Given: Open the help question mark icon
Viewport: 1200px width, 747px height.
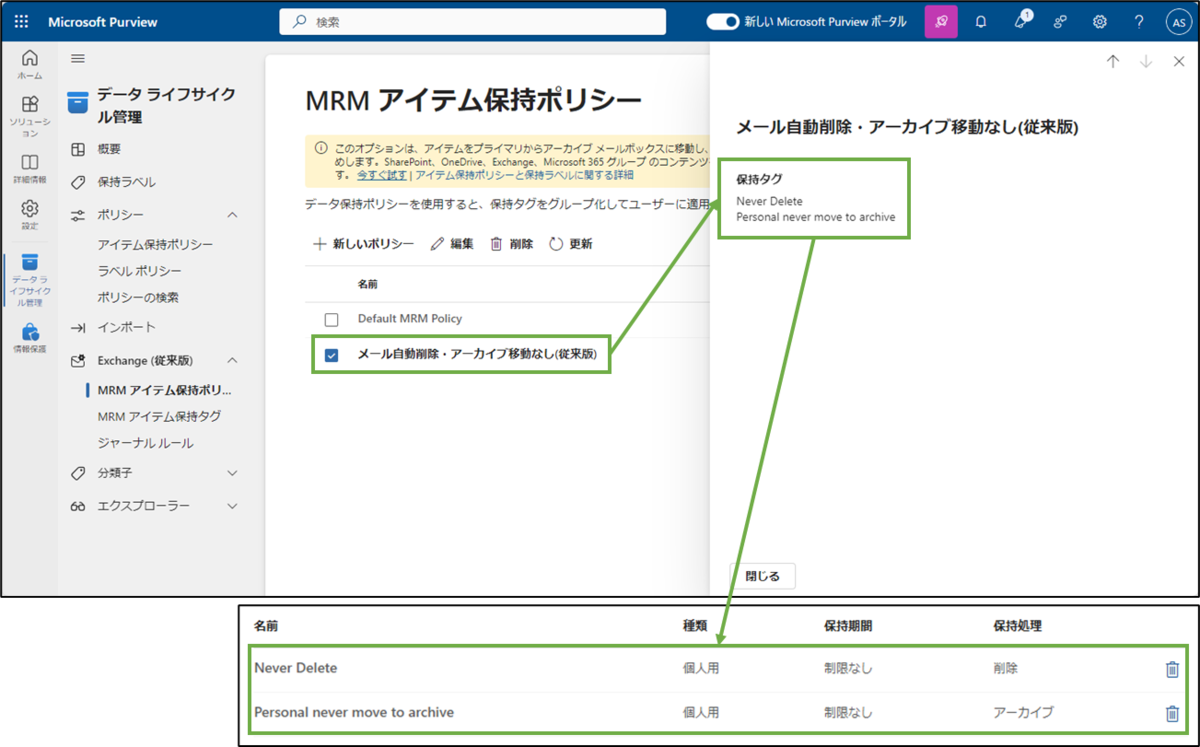Looking at the screenshot, I should pos(1139,21).
